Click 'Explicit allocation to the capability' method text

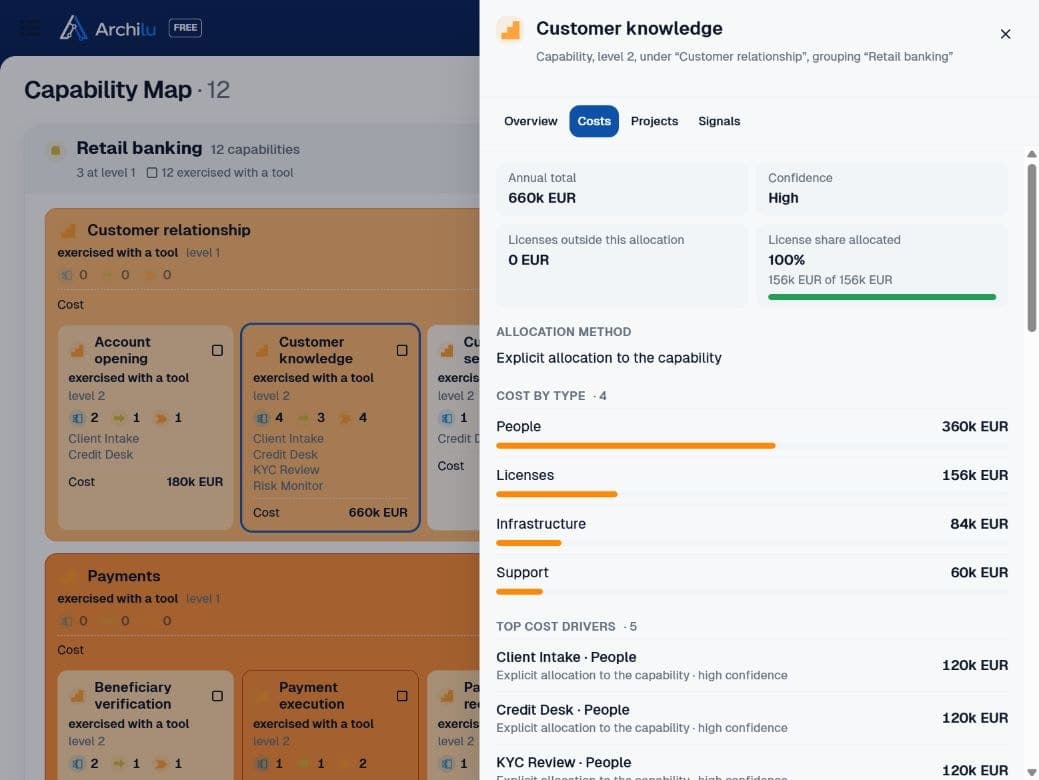(x=608, y=358)
